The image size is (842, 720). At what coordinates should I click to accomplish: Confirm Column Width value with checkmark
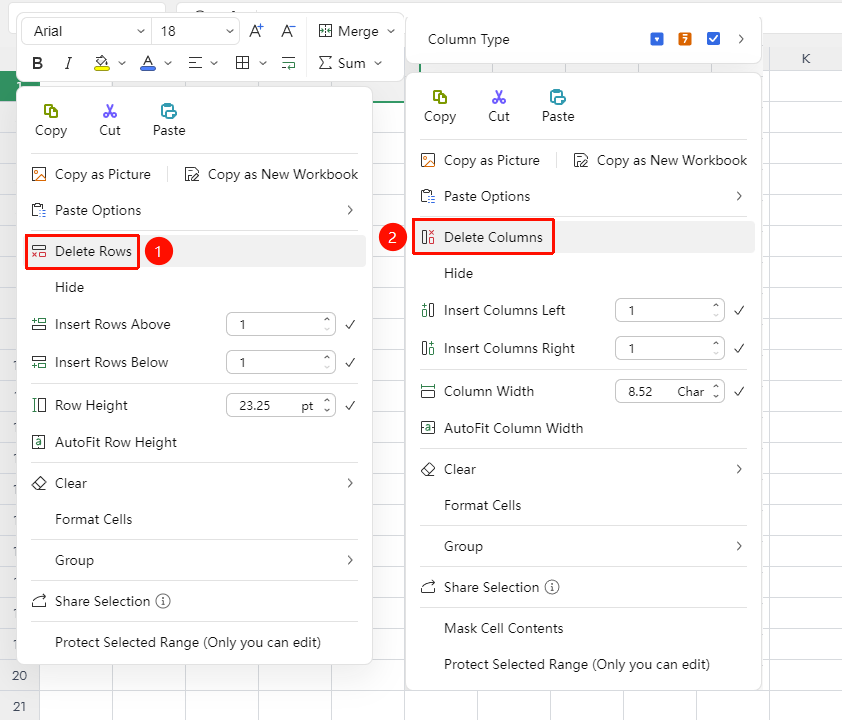click(739, 391)
